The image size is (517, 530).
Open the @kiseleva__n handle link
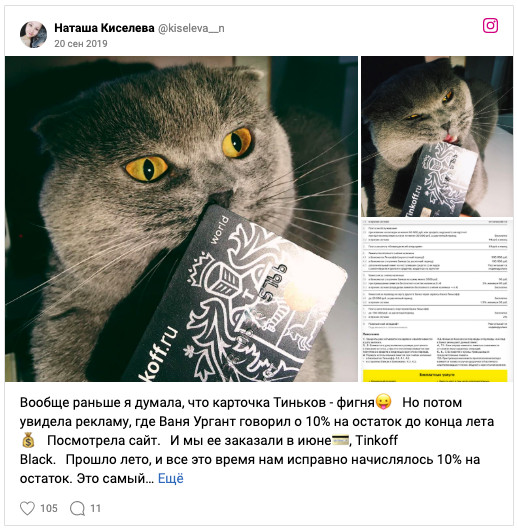(191, 28)
